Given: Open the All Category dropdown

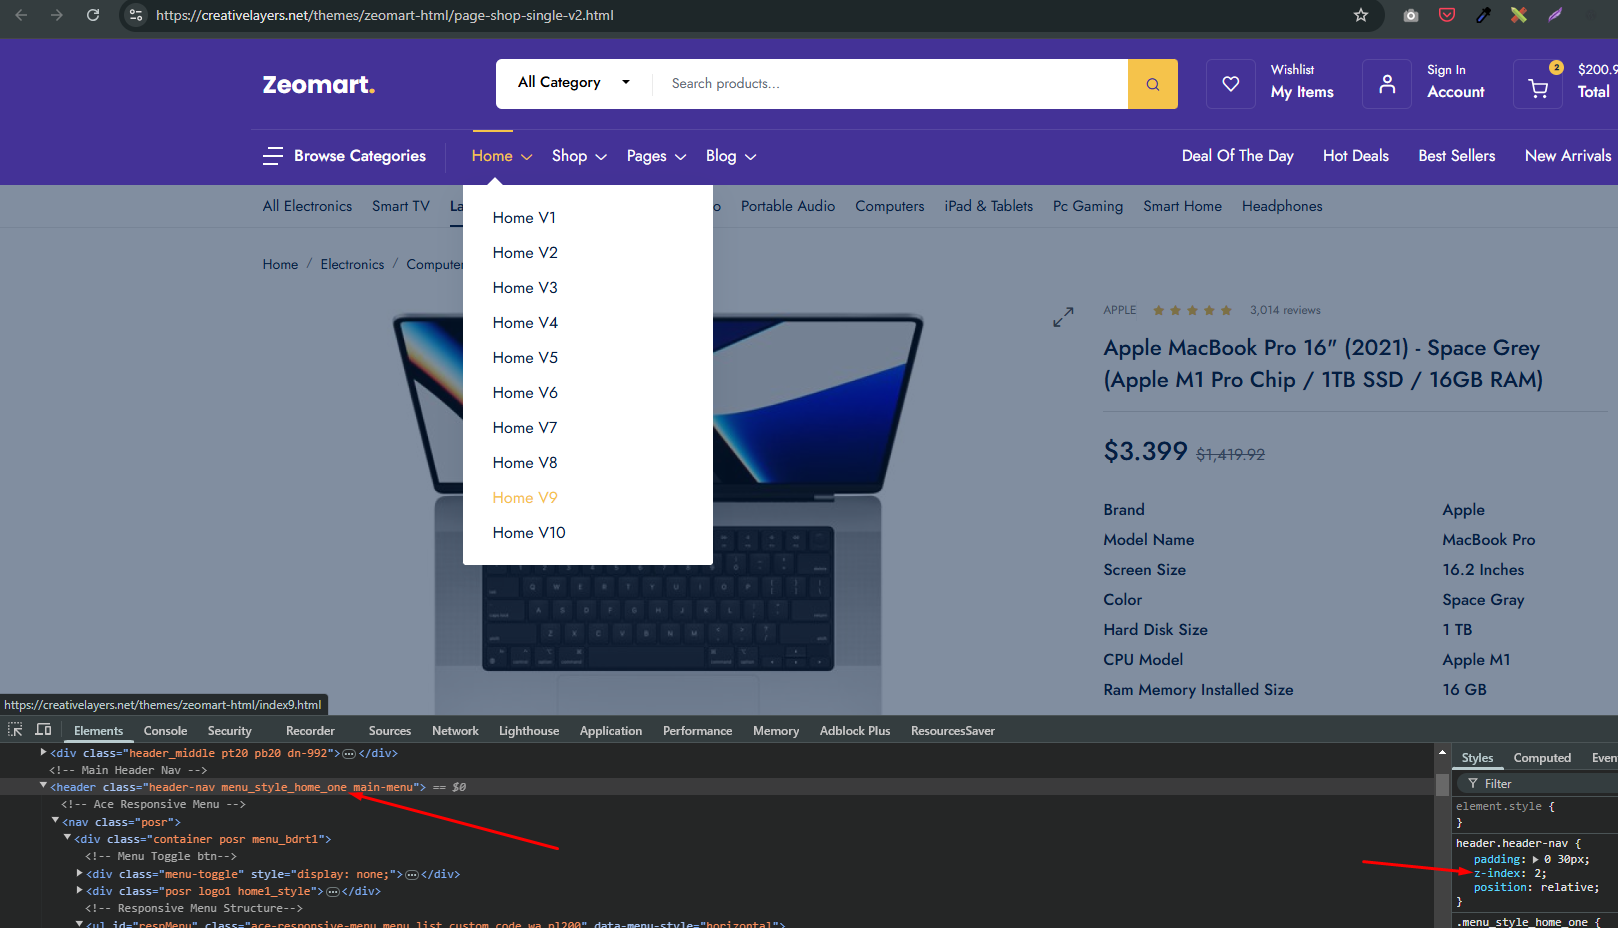Looking at the screenshot, I should (574, 83).
